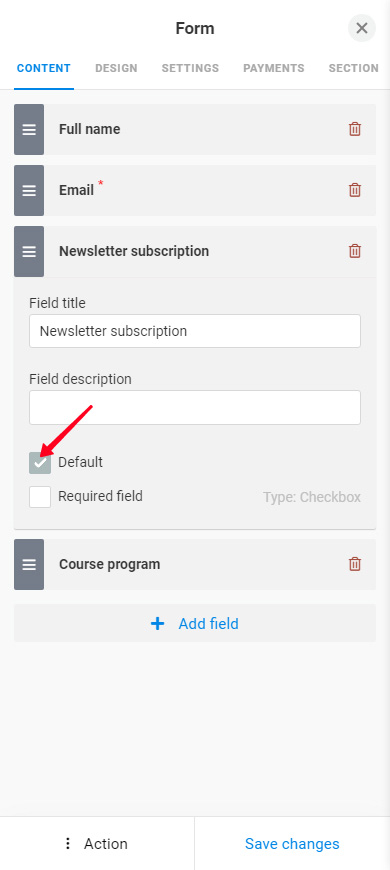Go to the Payments tab
The width and height of the screenshot is (390, 870).
(x=273, y=68)
